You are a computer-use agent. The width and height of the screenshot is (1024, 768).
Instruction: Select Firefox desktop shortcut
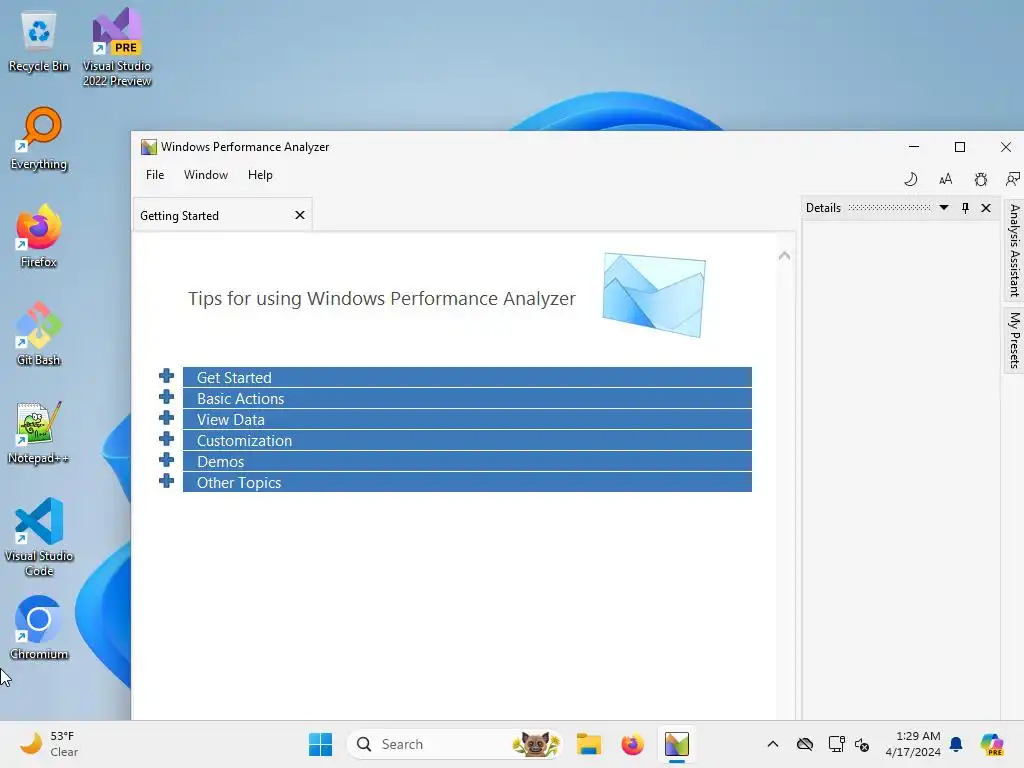tap(39, 236)
